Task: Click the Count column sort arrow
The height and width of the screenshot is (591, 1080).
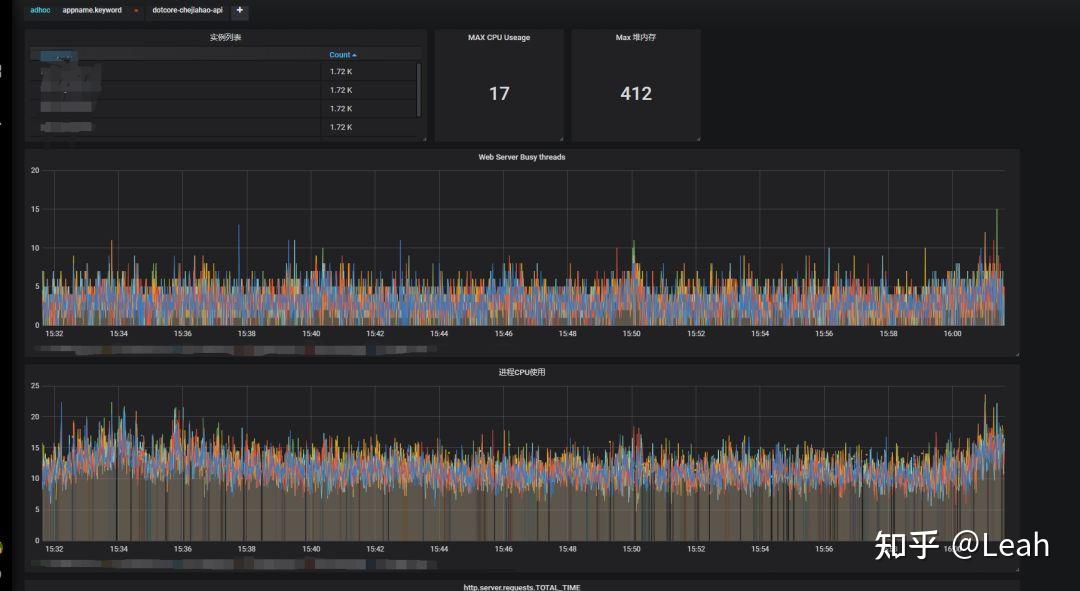Action: [x=354, y=55]
